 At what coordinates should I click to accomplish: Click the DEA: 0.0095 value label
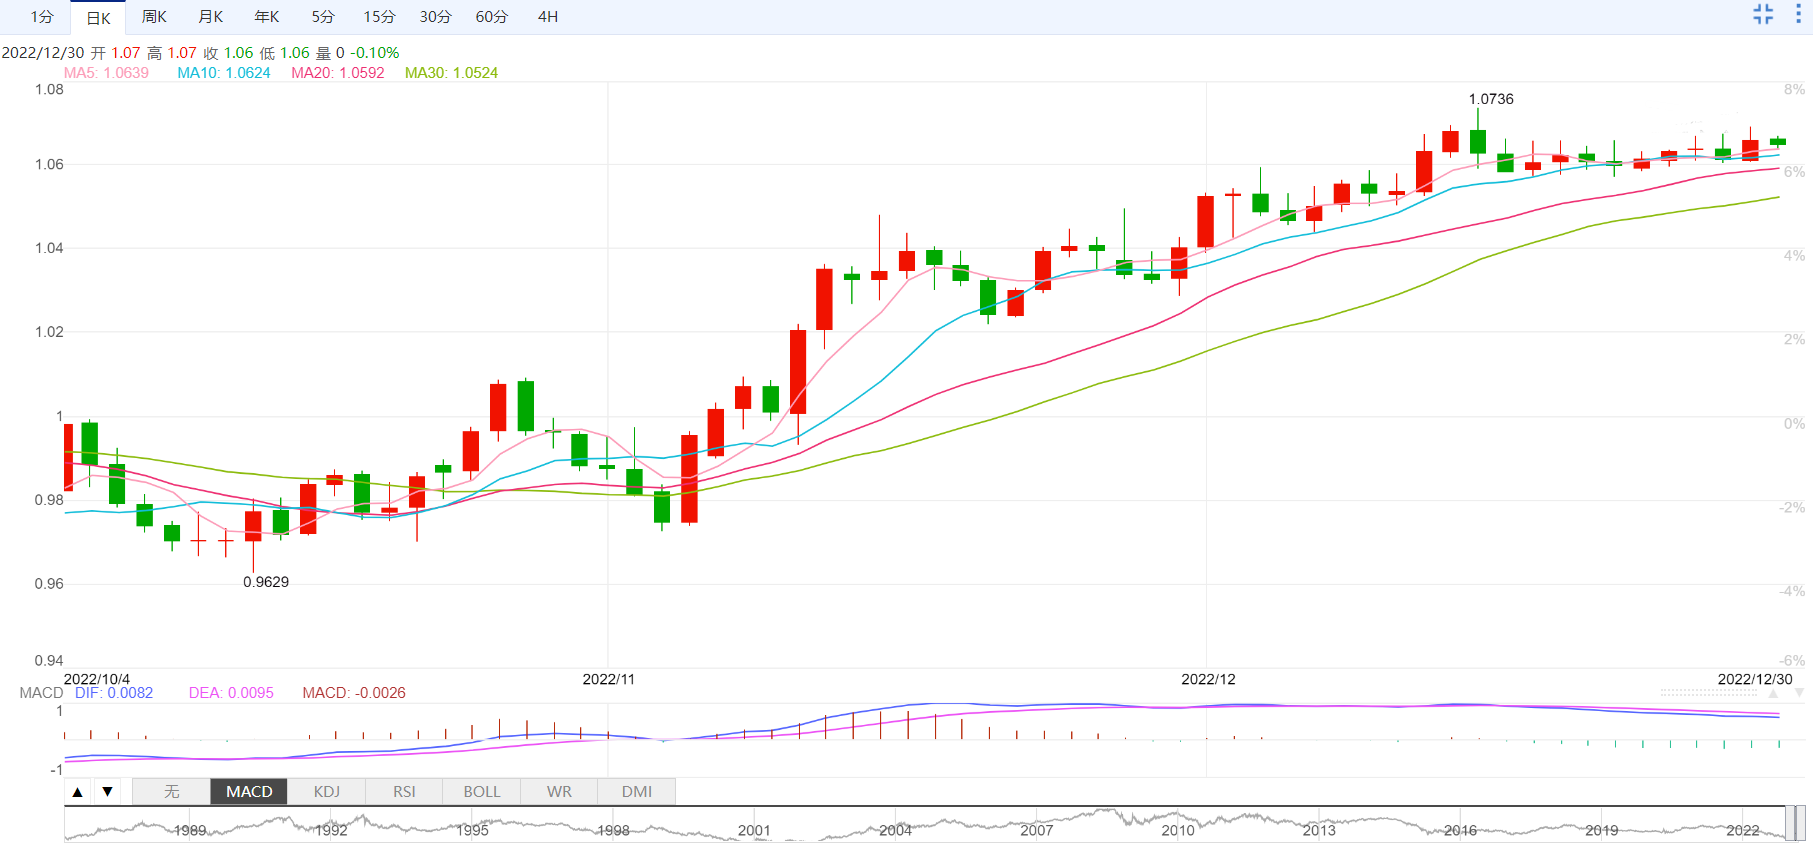click(231, 693)
